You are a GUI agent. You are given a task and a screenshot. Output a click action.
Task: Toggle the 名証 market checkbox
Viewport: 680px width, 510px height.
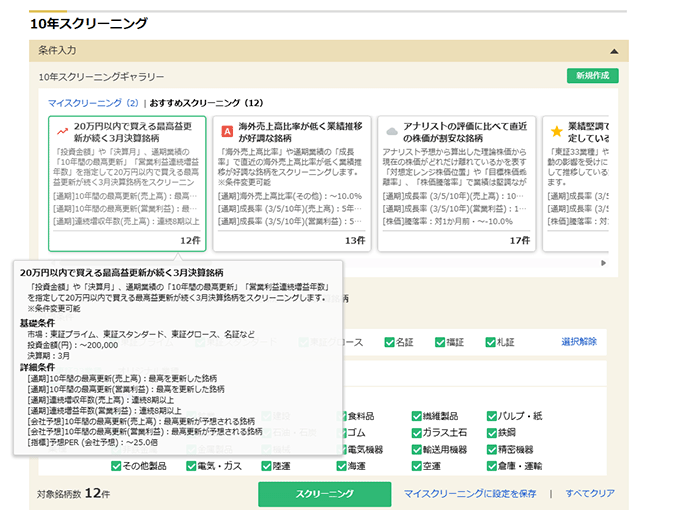(x=389, y=342)
